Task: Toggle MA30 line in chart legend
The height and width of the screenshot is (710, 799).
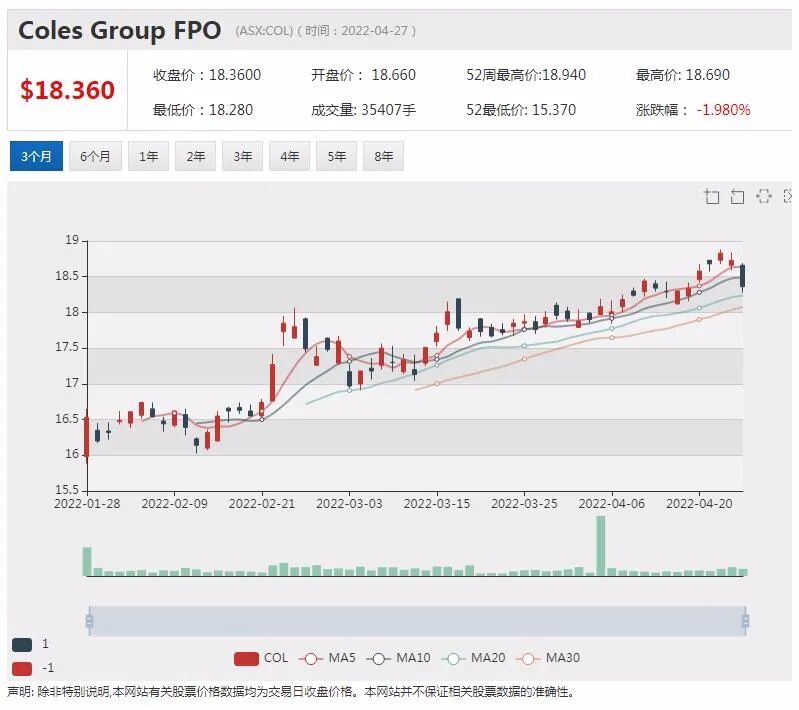Action: click(548, 659)
